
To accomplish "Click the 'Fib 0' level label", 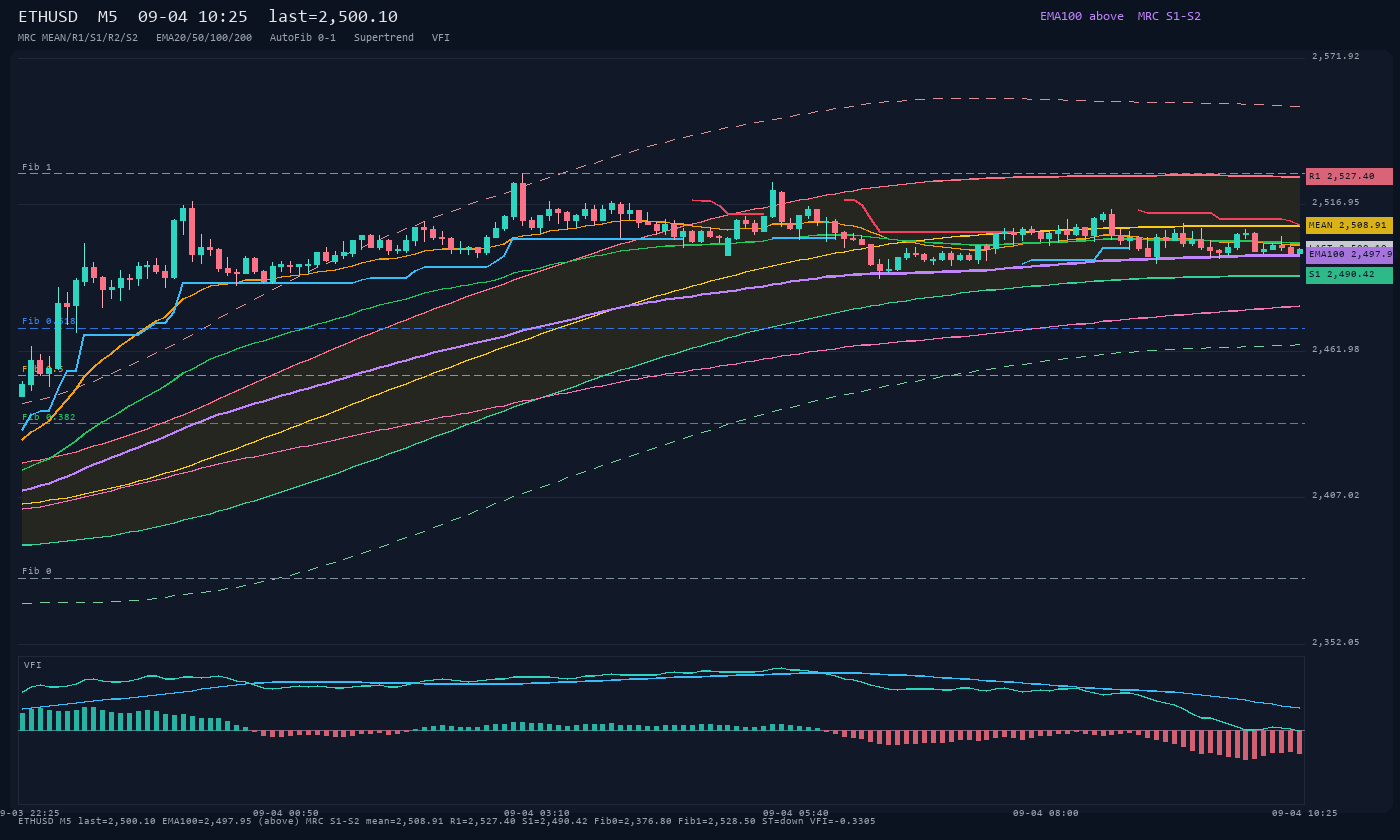I will pyautogui.click(x=37, y=571).
